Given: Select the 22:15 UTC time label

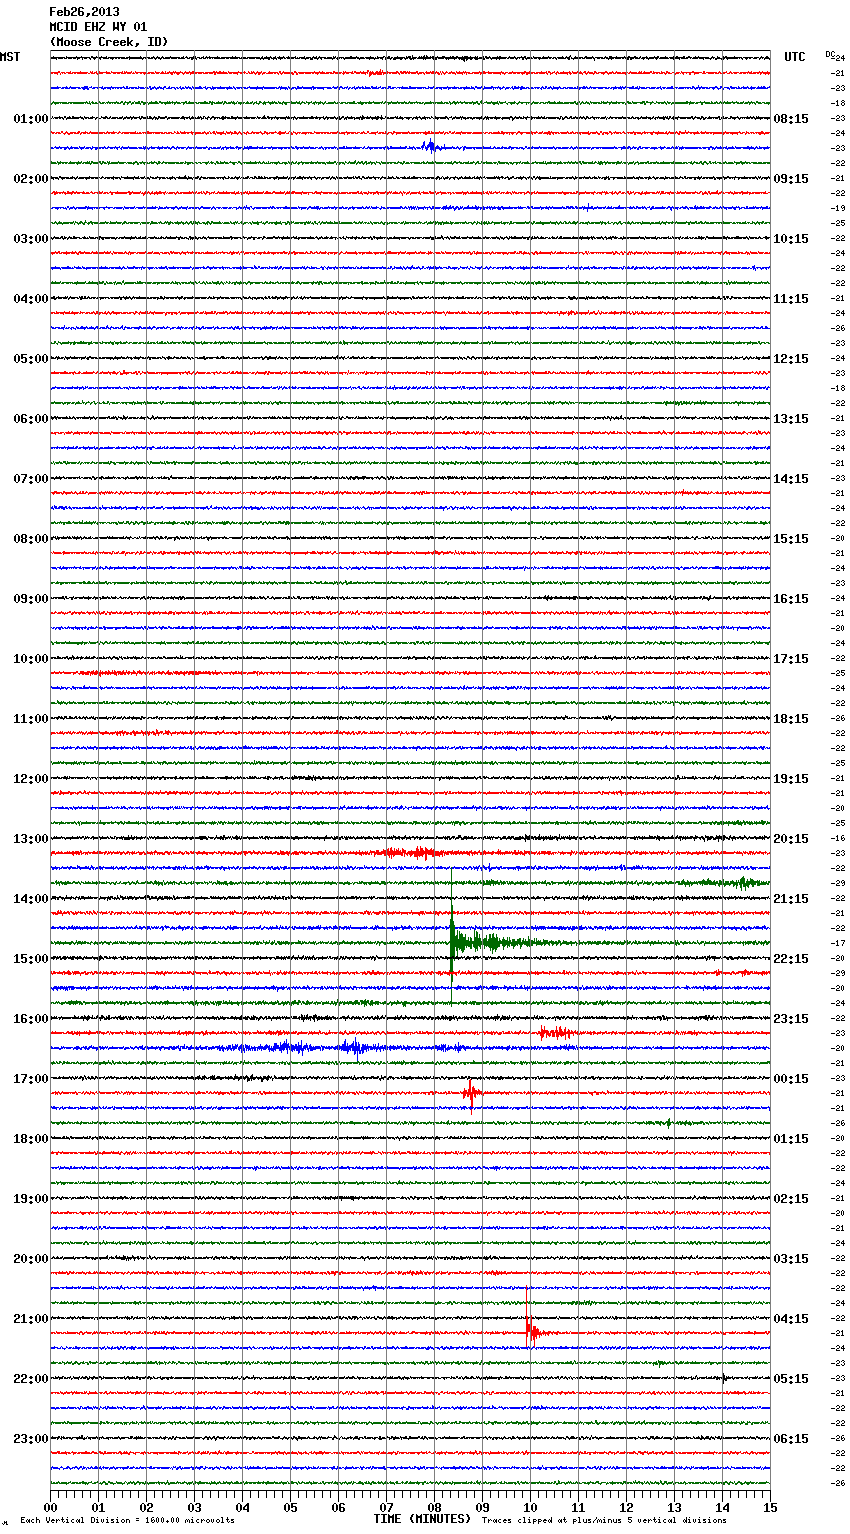Looking at the screenshot, I should click(x=791, y=959).
